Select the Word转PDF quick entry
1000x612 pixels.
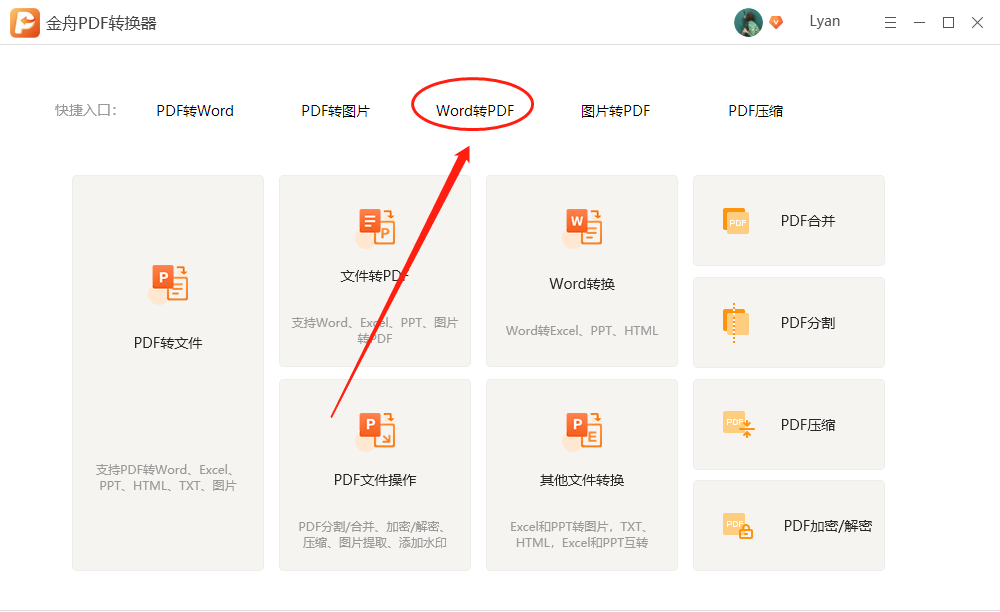pyautogui.click(x=475, y=111)
